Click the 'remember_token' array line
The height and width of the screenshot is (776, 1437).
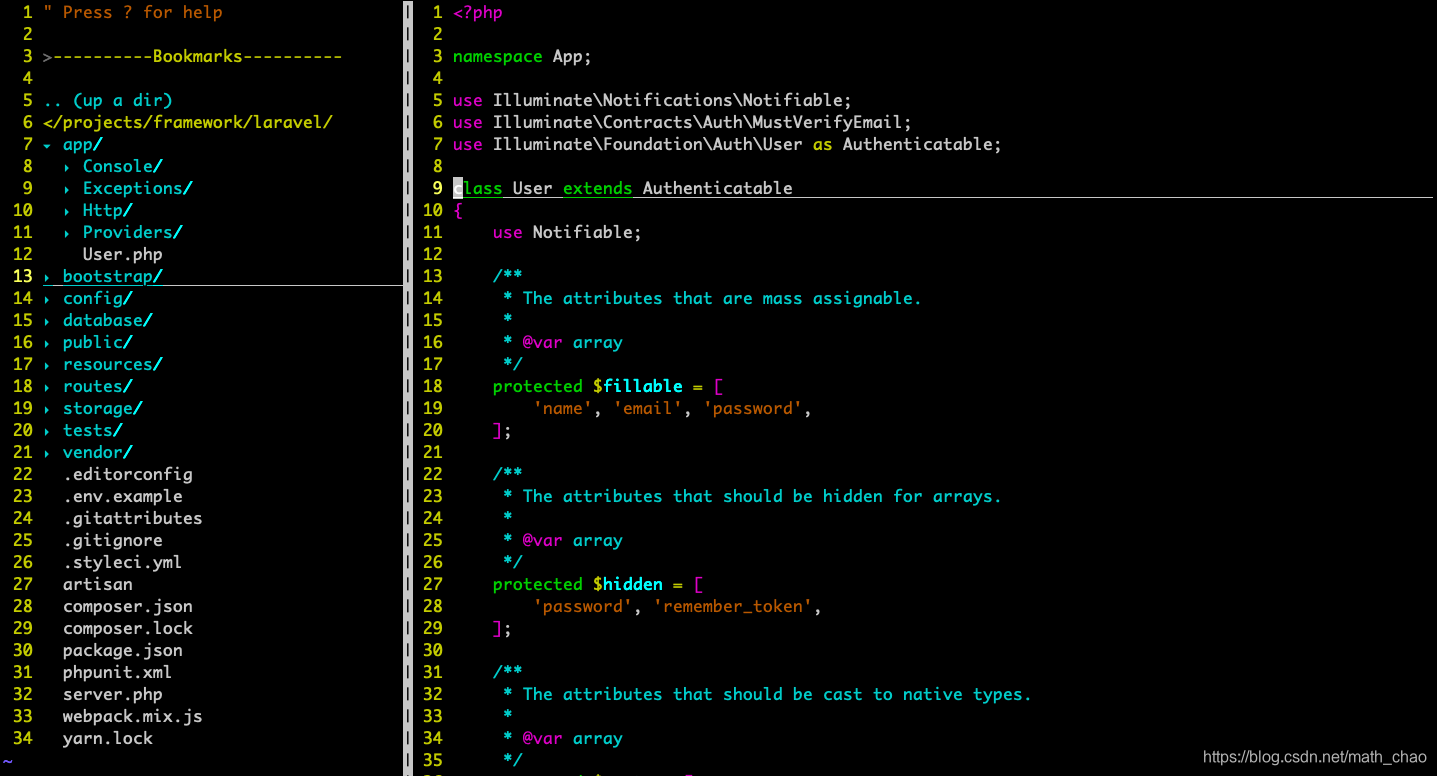677,607
